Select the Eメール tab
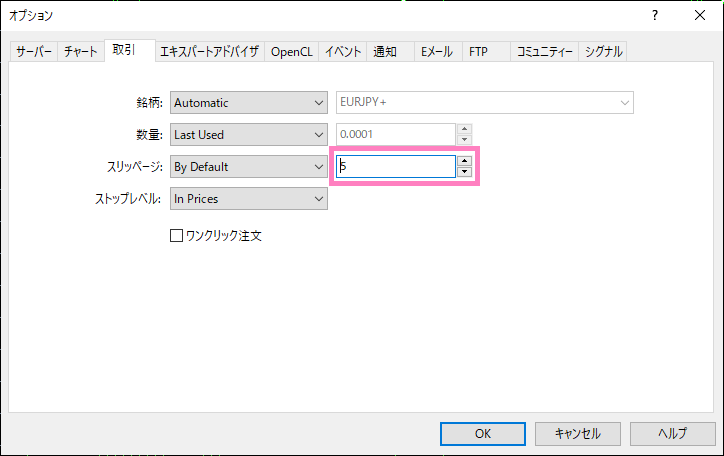The height and width of the screenshot is (456, 724). click(437, 52)
